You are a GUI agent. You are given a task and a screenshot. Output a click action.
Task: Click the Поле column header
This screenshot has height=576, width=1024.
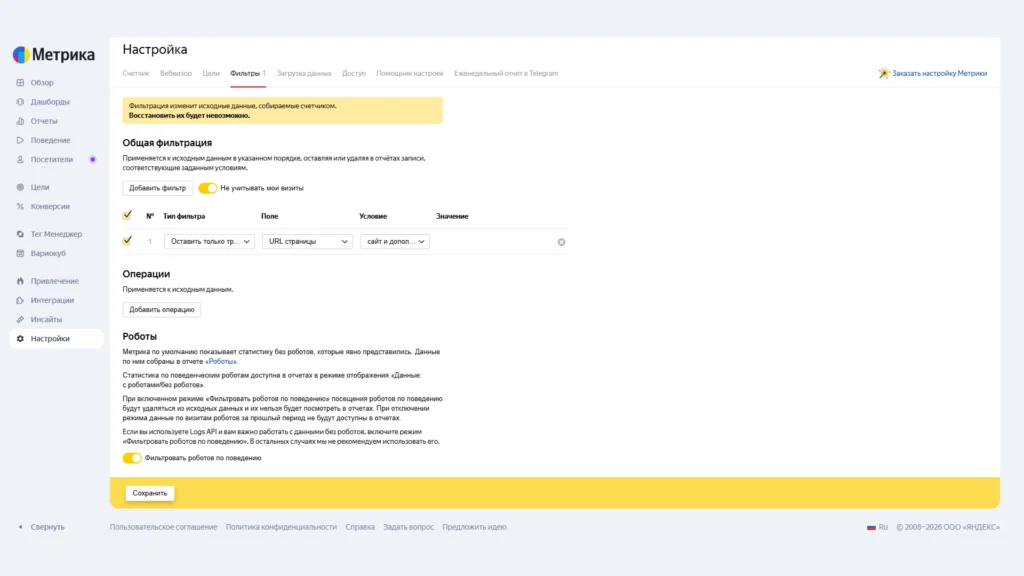[270, 216]
